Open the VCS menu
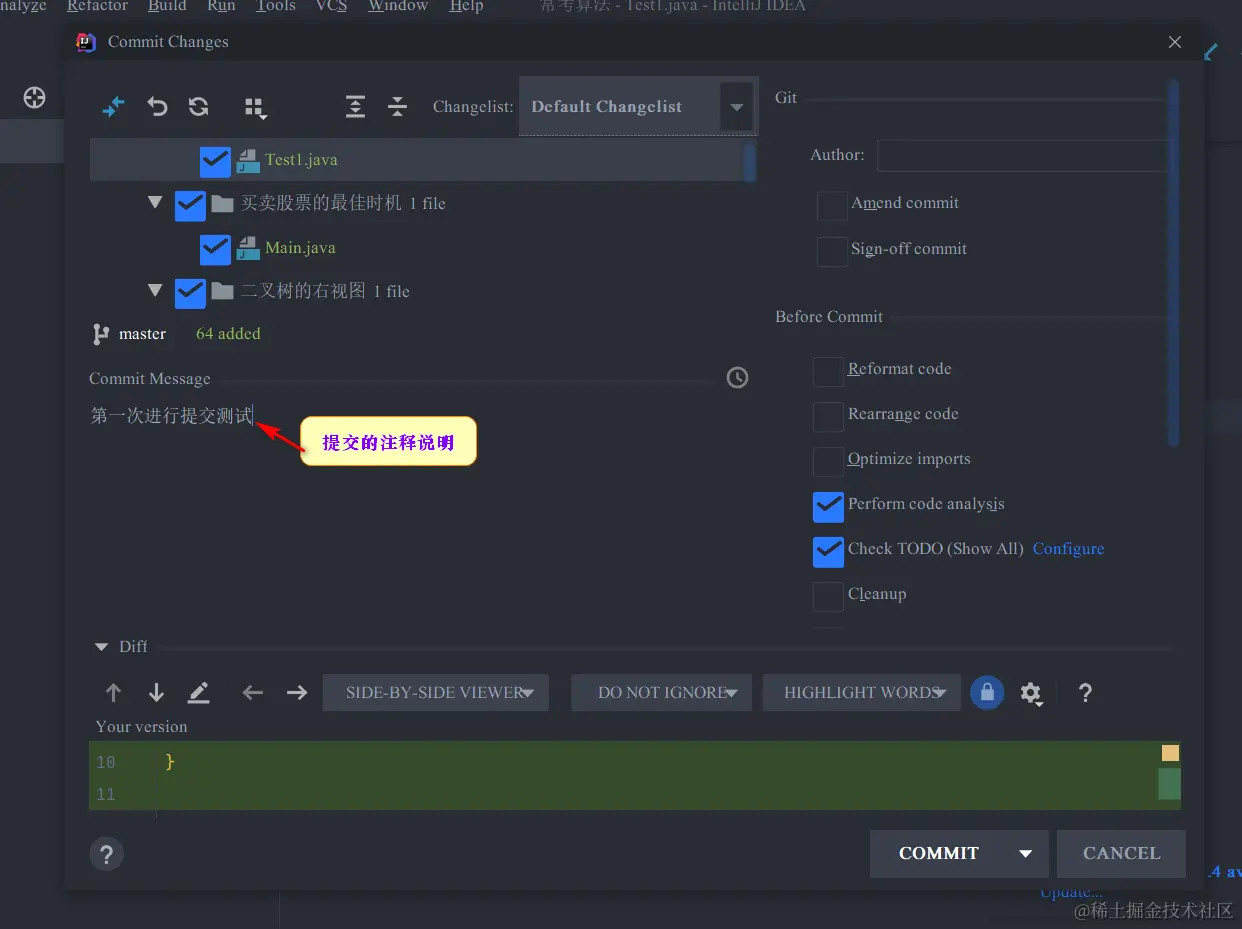Screen dimensions: 1242x929 click(x=331, y=6)
